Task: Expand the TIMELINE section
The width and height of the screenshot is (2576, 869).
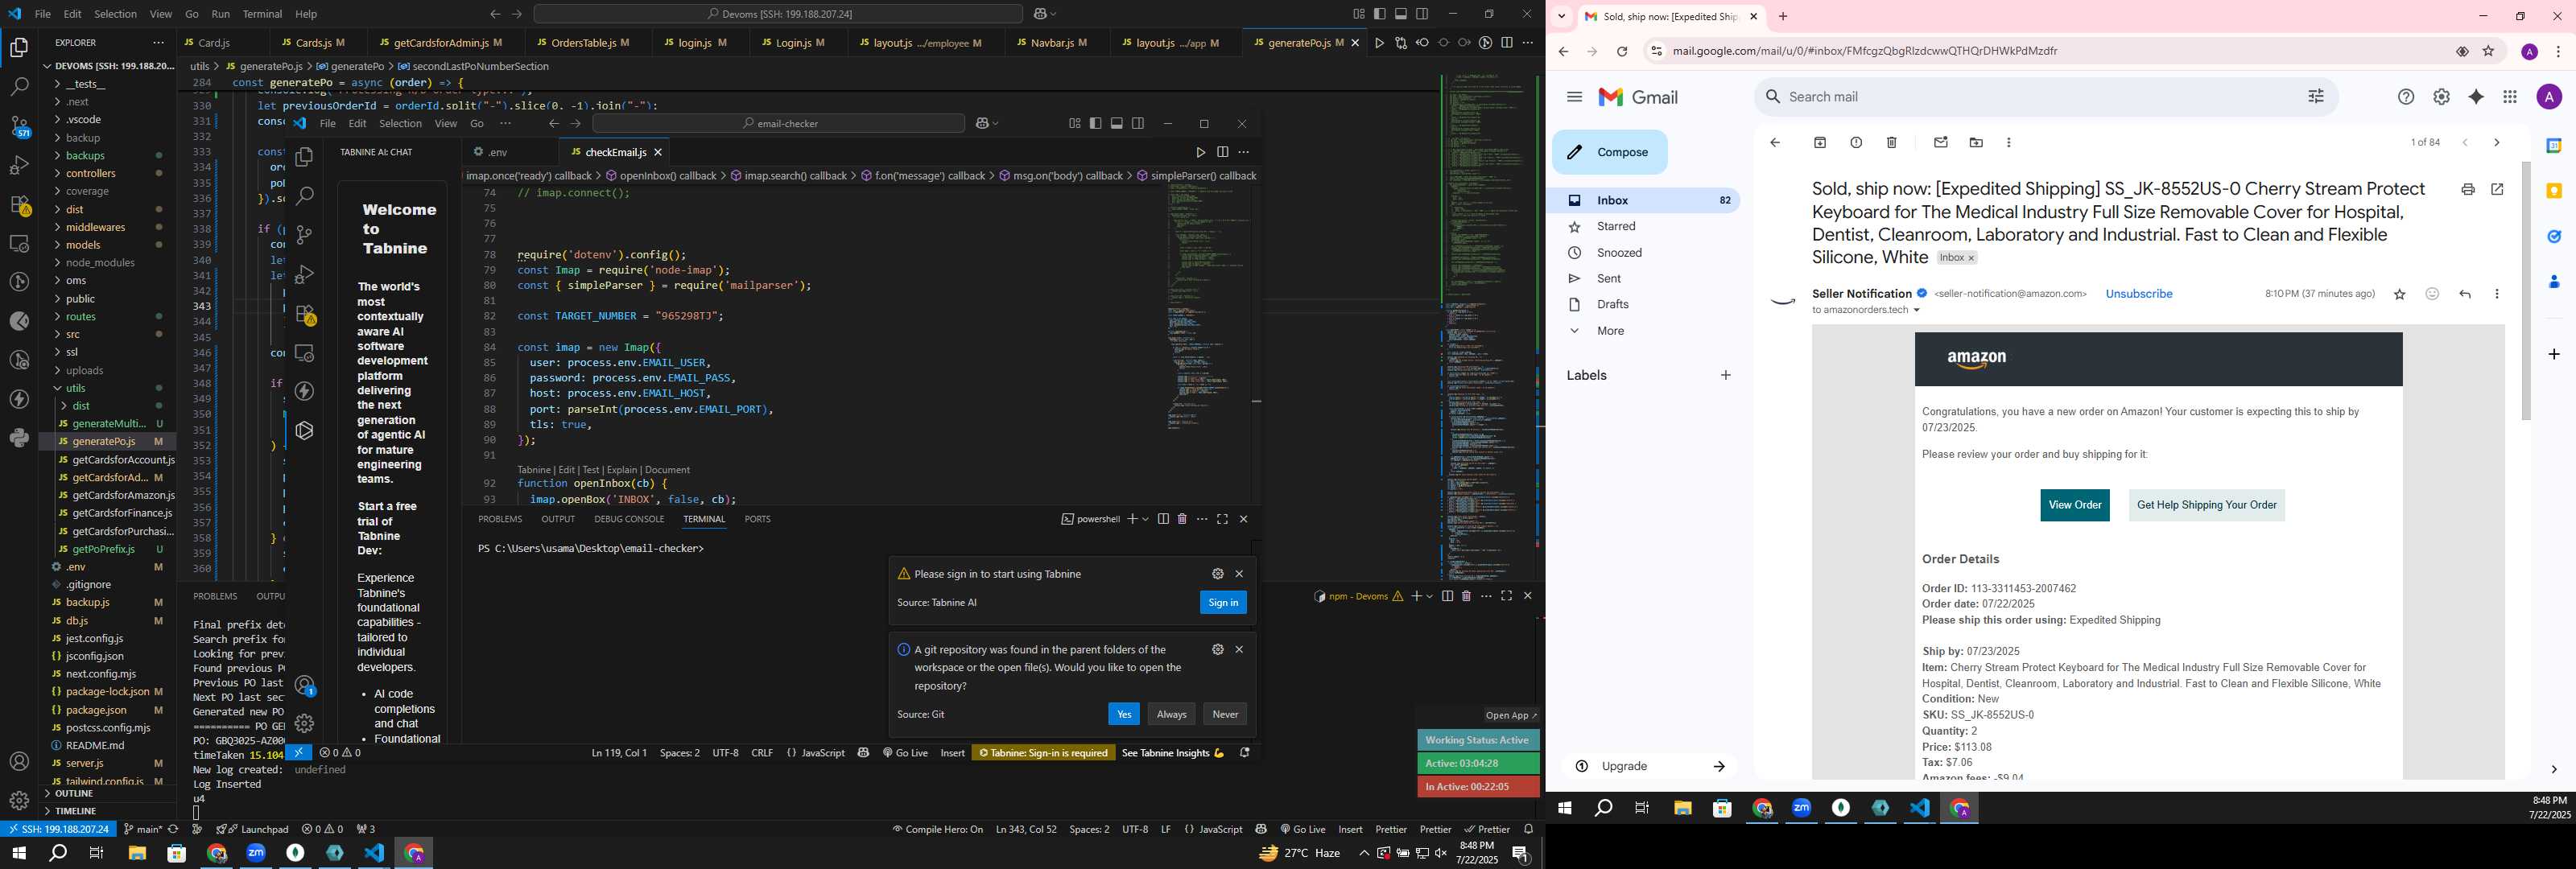Action: [108, 811]
